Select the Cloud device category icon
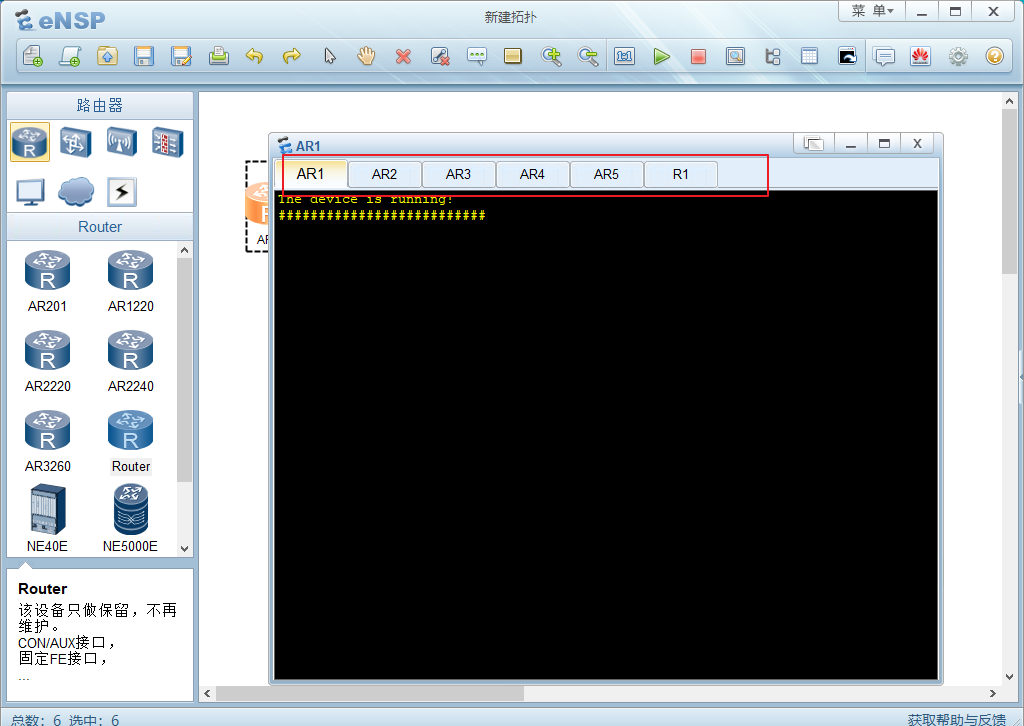 point(76,192)
